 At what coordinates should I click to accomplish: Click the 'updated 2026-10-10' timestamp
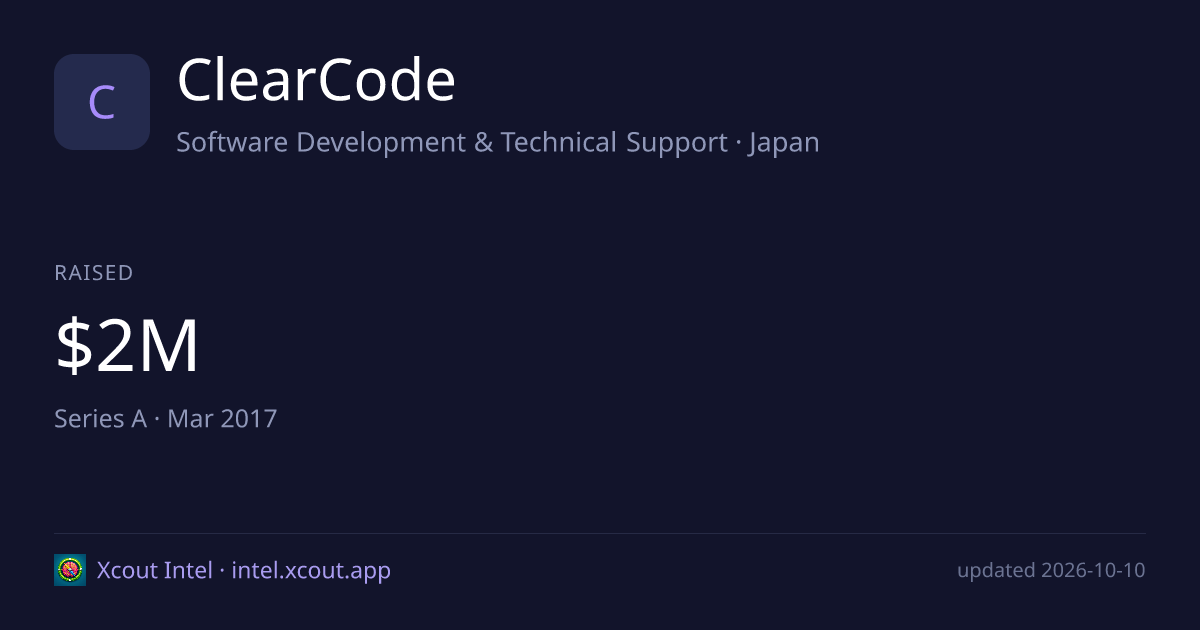coord(1051,571)
